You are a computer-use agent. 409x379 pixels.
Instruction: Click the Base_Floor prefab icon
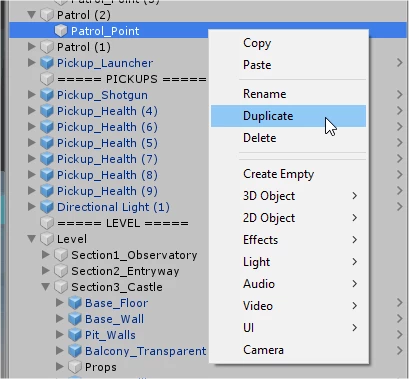coord(75,303)
